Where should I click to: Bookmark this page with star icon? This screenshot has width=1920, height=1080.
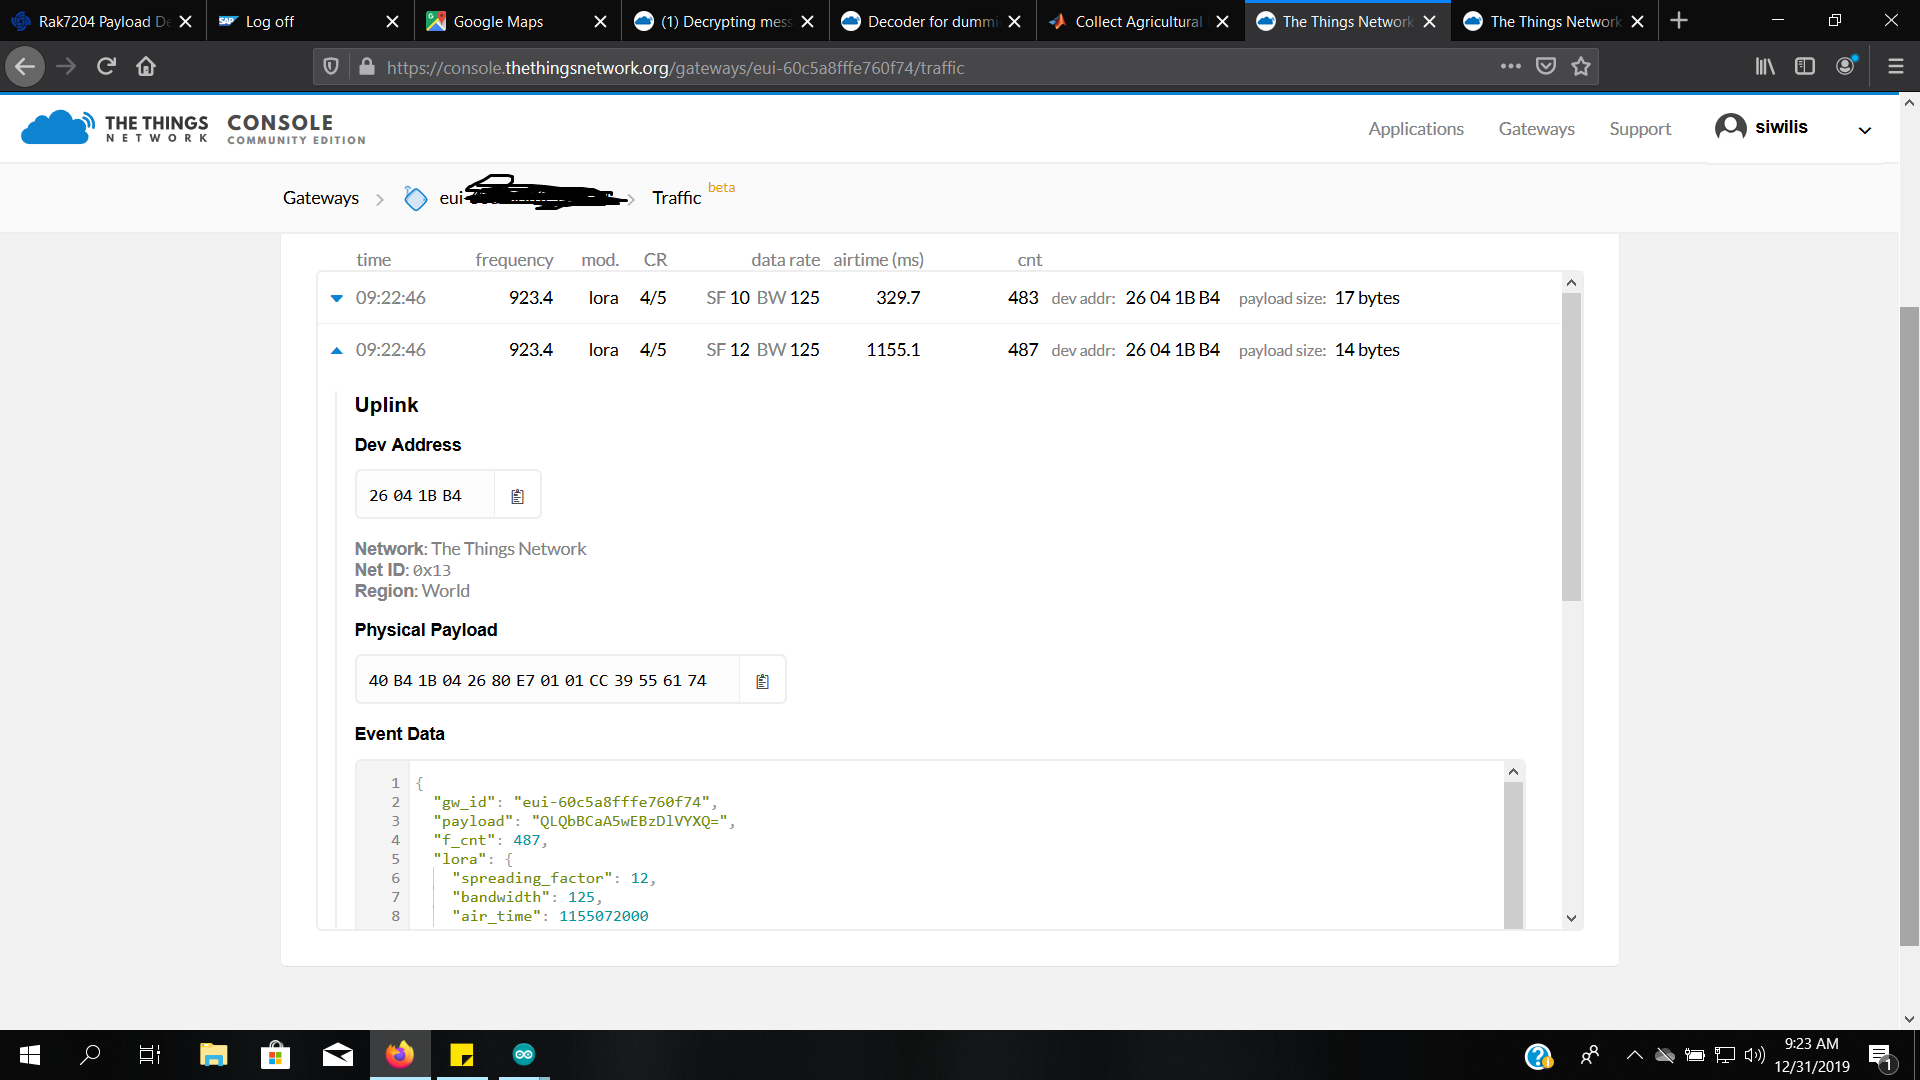click(x=1581, y=67)
